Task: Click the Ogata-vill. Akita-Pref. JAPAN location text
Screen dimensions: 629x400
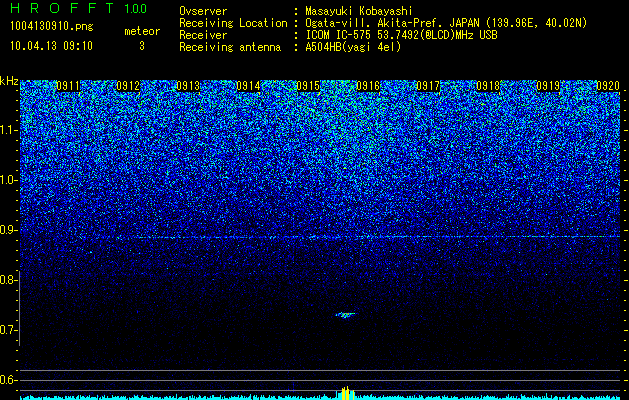Action: click(446, 23)
